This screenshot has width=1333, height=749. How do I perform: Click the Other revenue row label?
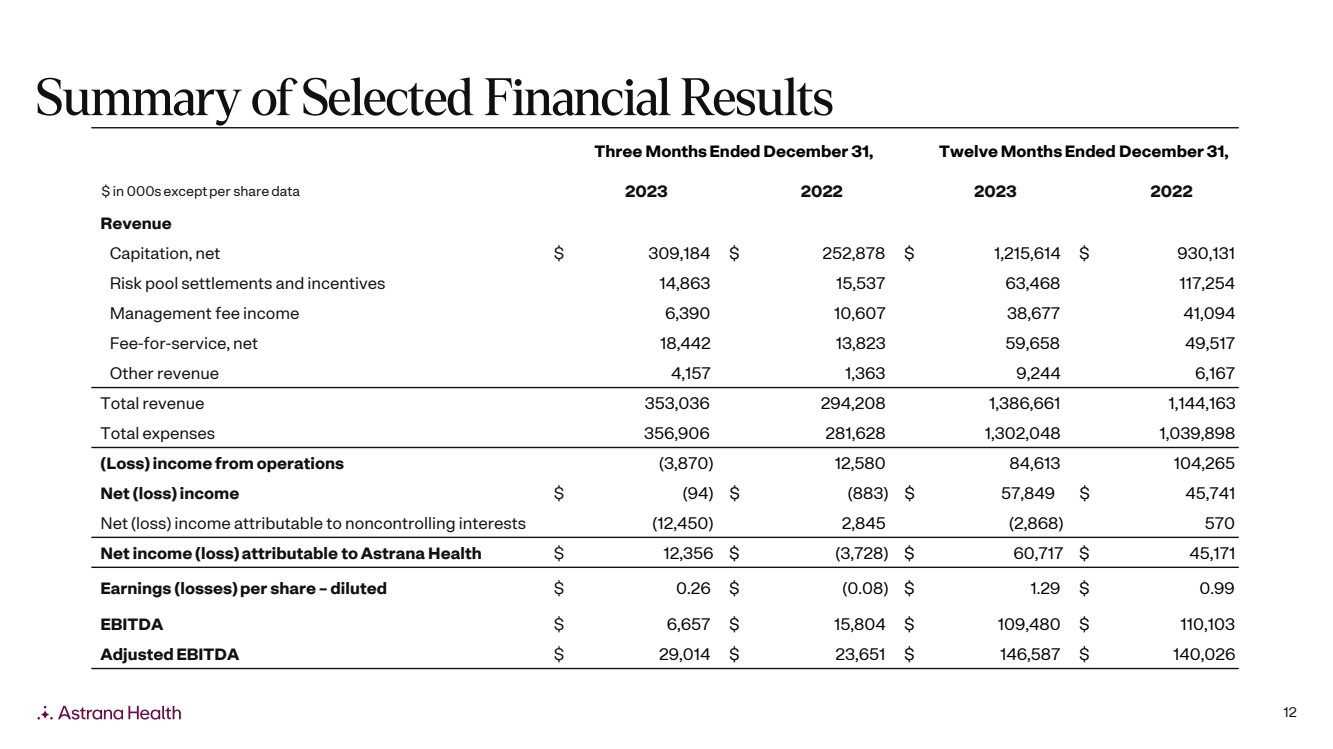[164, 374]
